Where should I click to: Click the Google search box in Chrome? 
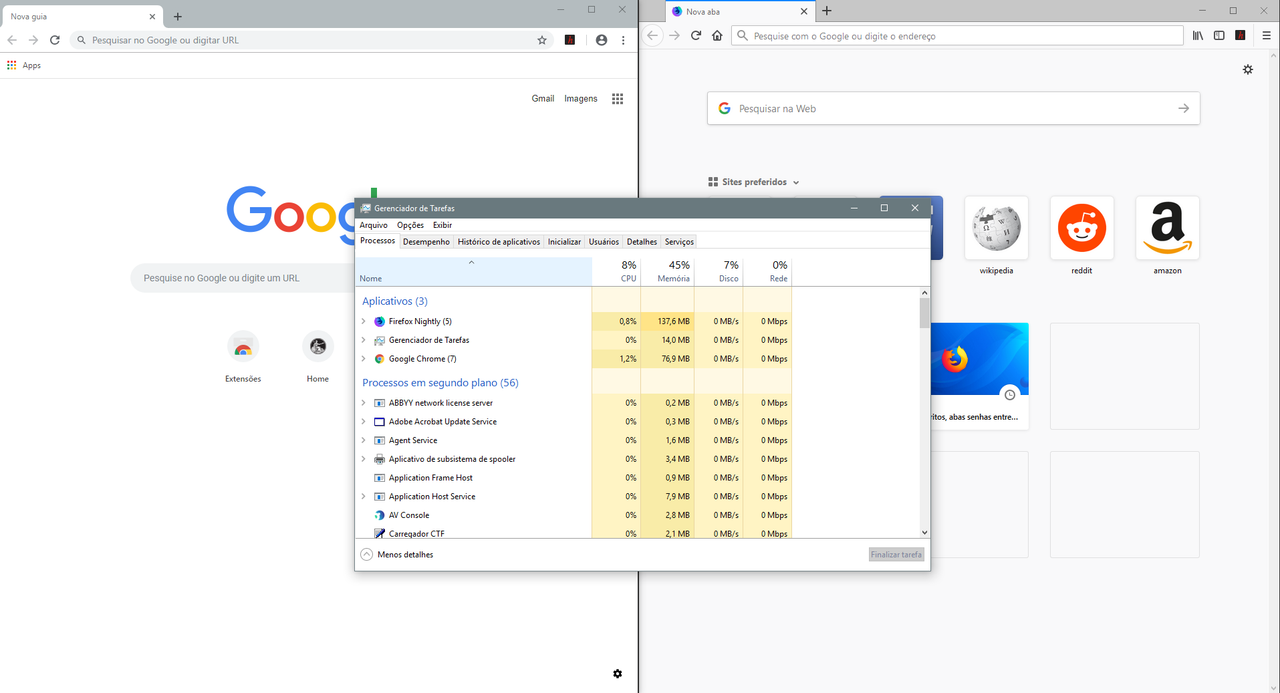(242, 278)
